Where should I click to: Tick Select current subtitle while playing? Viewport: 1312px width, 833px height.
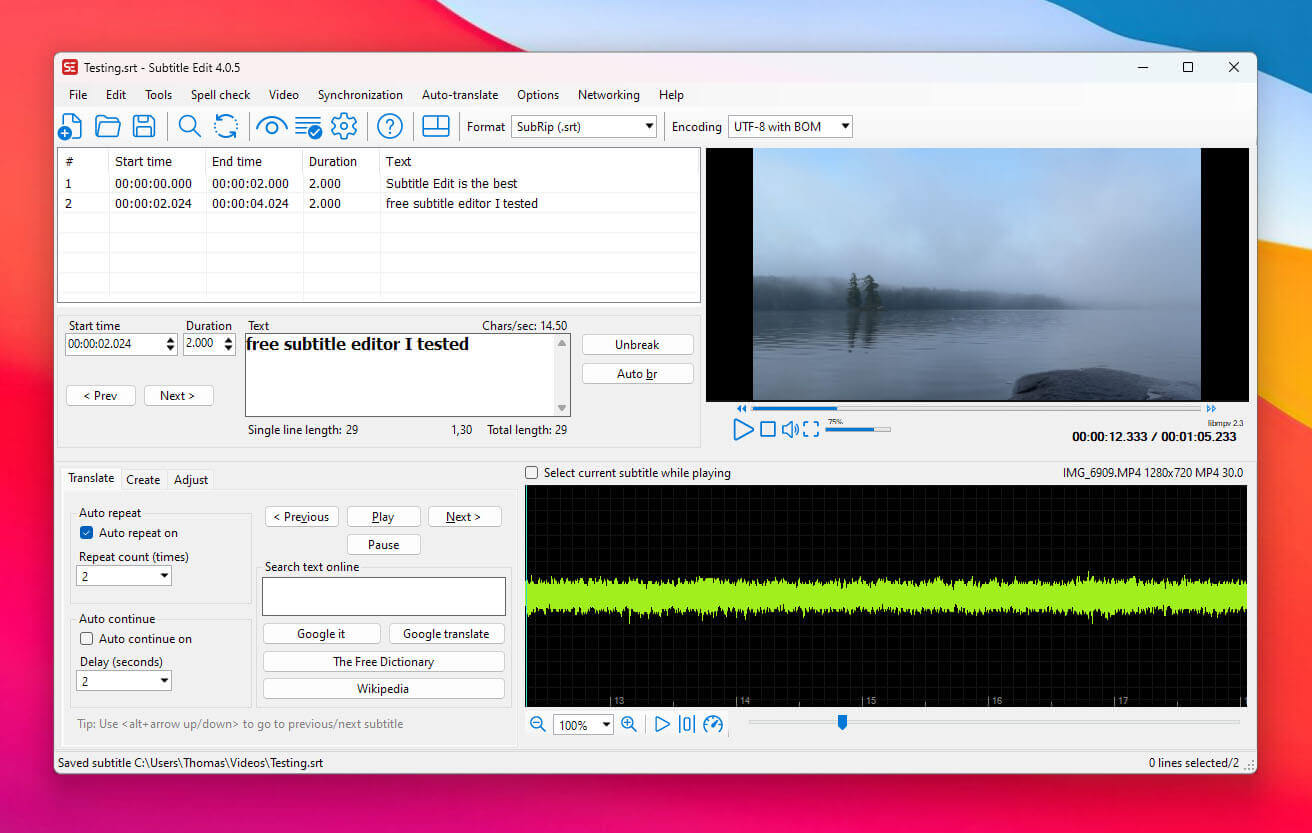pyautogui.click(x=532, y=473)
